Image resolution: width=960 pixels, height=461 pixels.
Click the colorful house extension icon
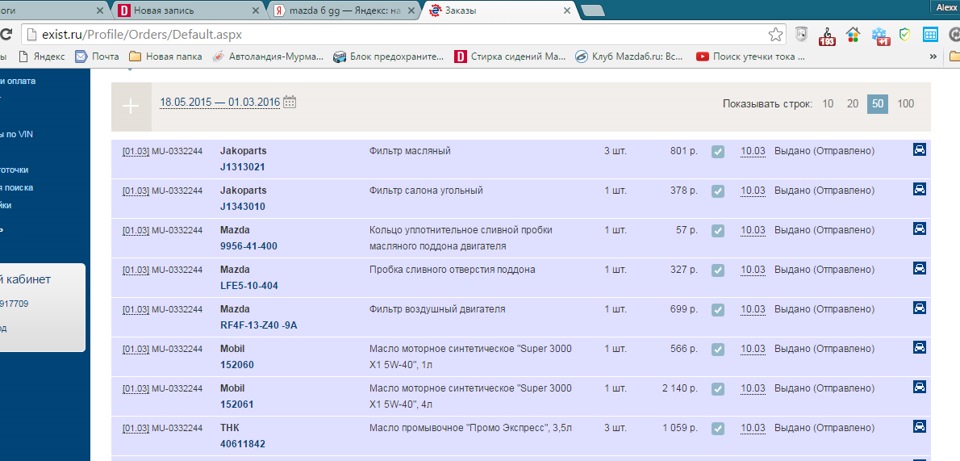click(853, 35)
